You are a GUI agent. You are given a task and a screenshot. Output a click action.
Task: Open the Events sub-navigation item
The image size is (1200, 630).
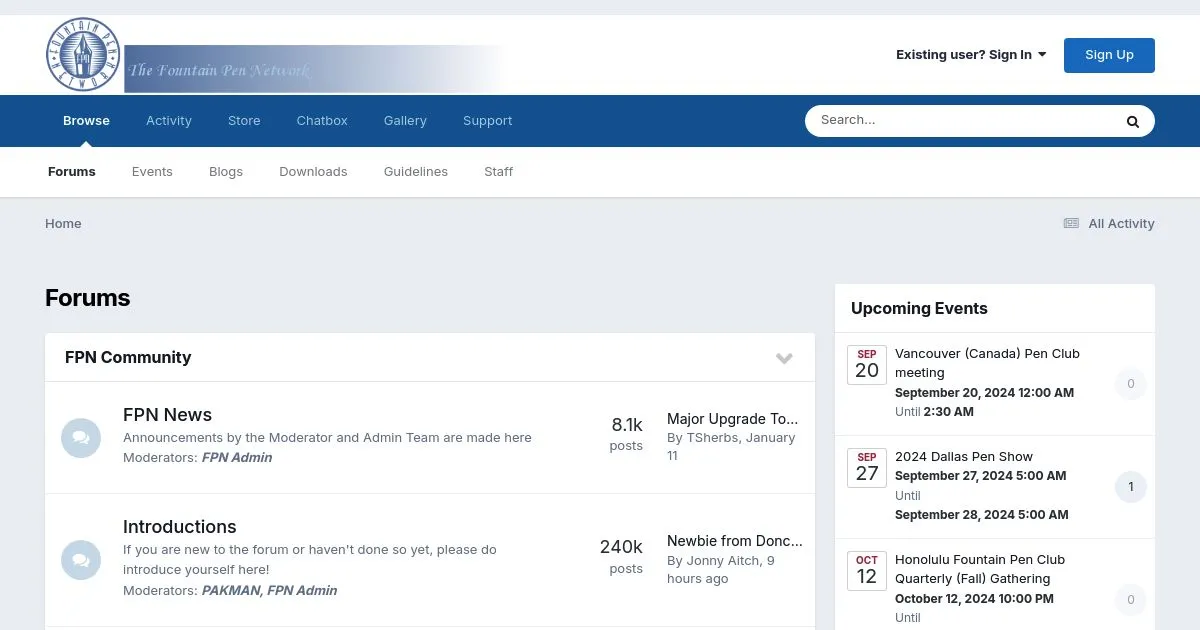[152, 172]
